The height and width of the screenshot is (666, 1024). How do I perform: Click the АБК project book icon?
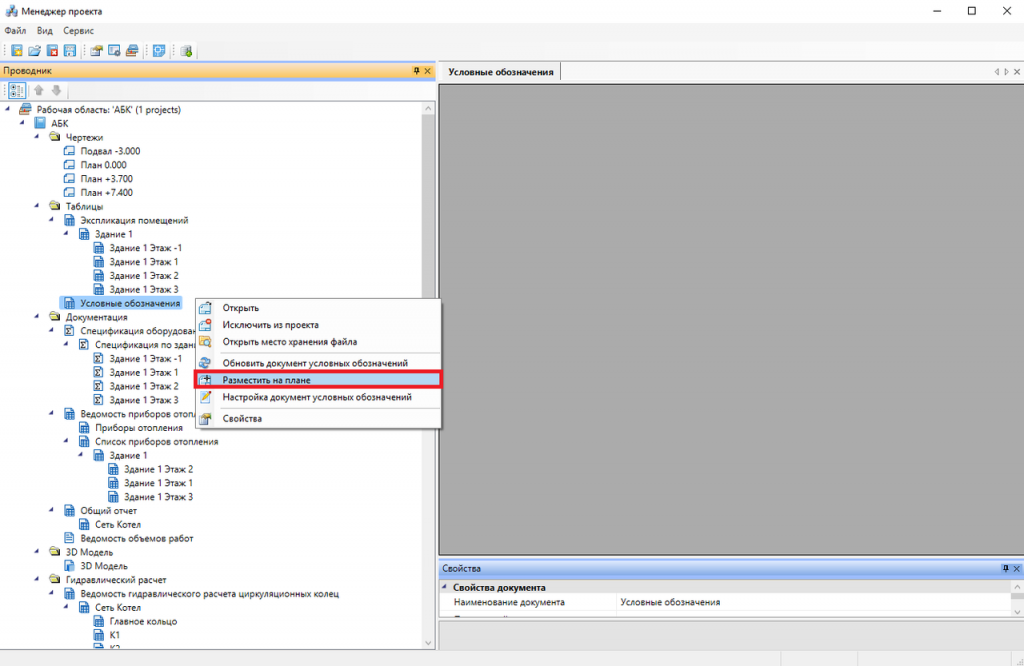40,123
